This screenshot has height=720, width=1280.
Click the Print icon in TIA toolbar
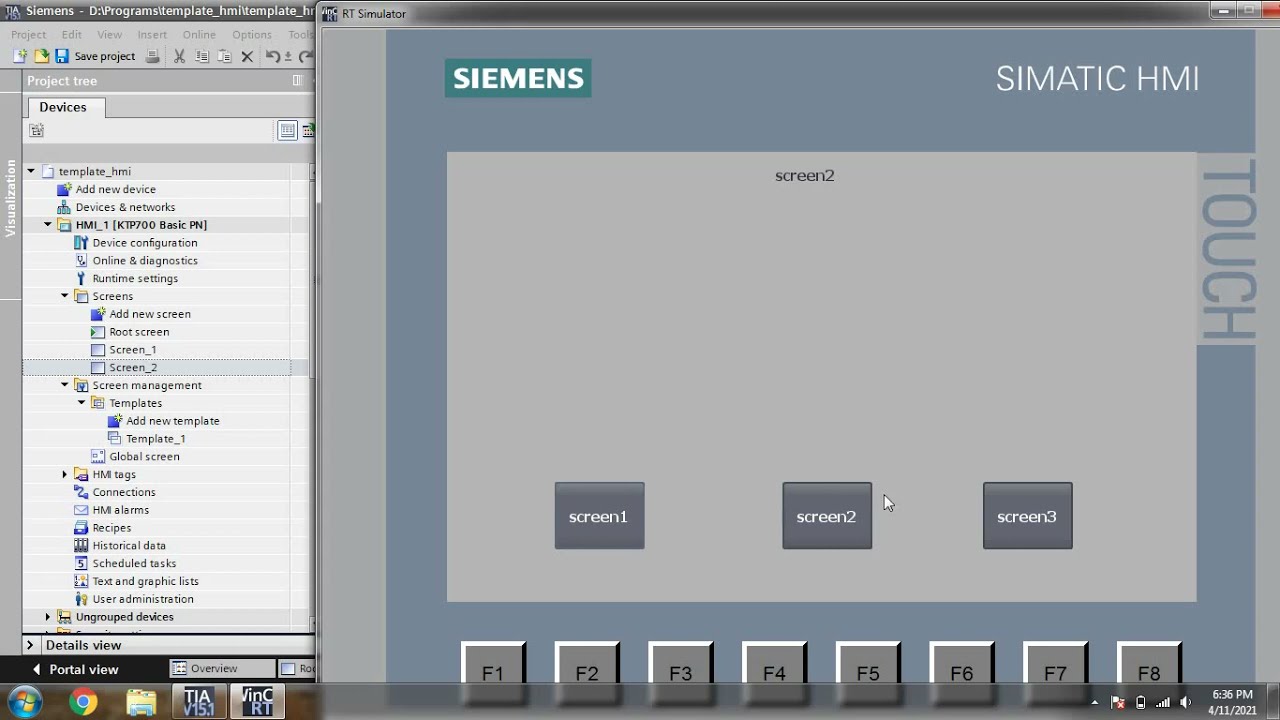(x=152, y=56)
